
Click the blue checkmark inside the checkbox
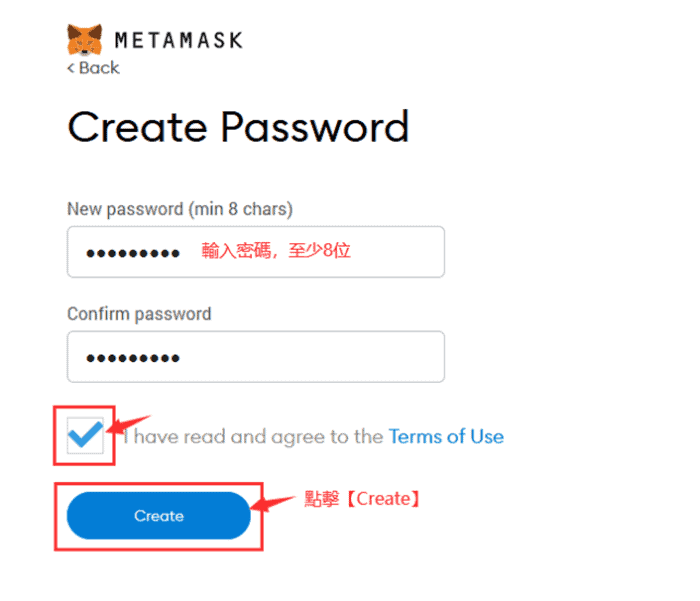[85, 434]
